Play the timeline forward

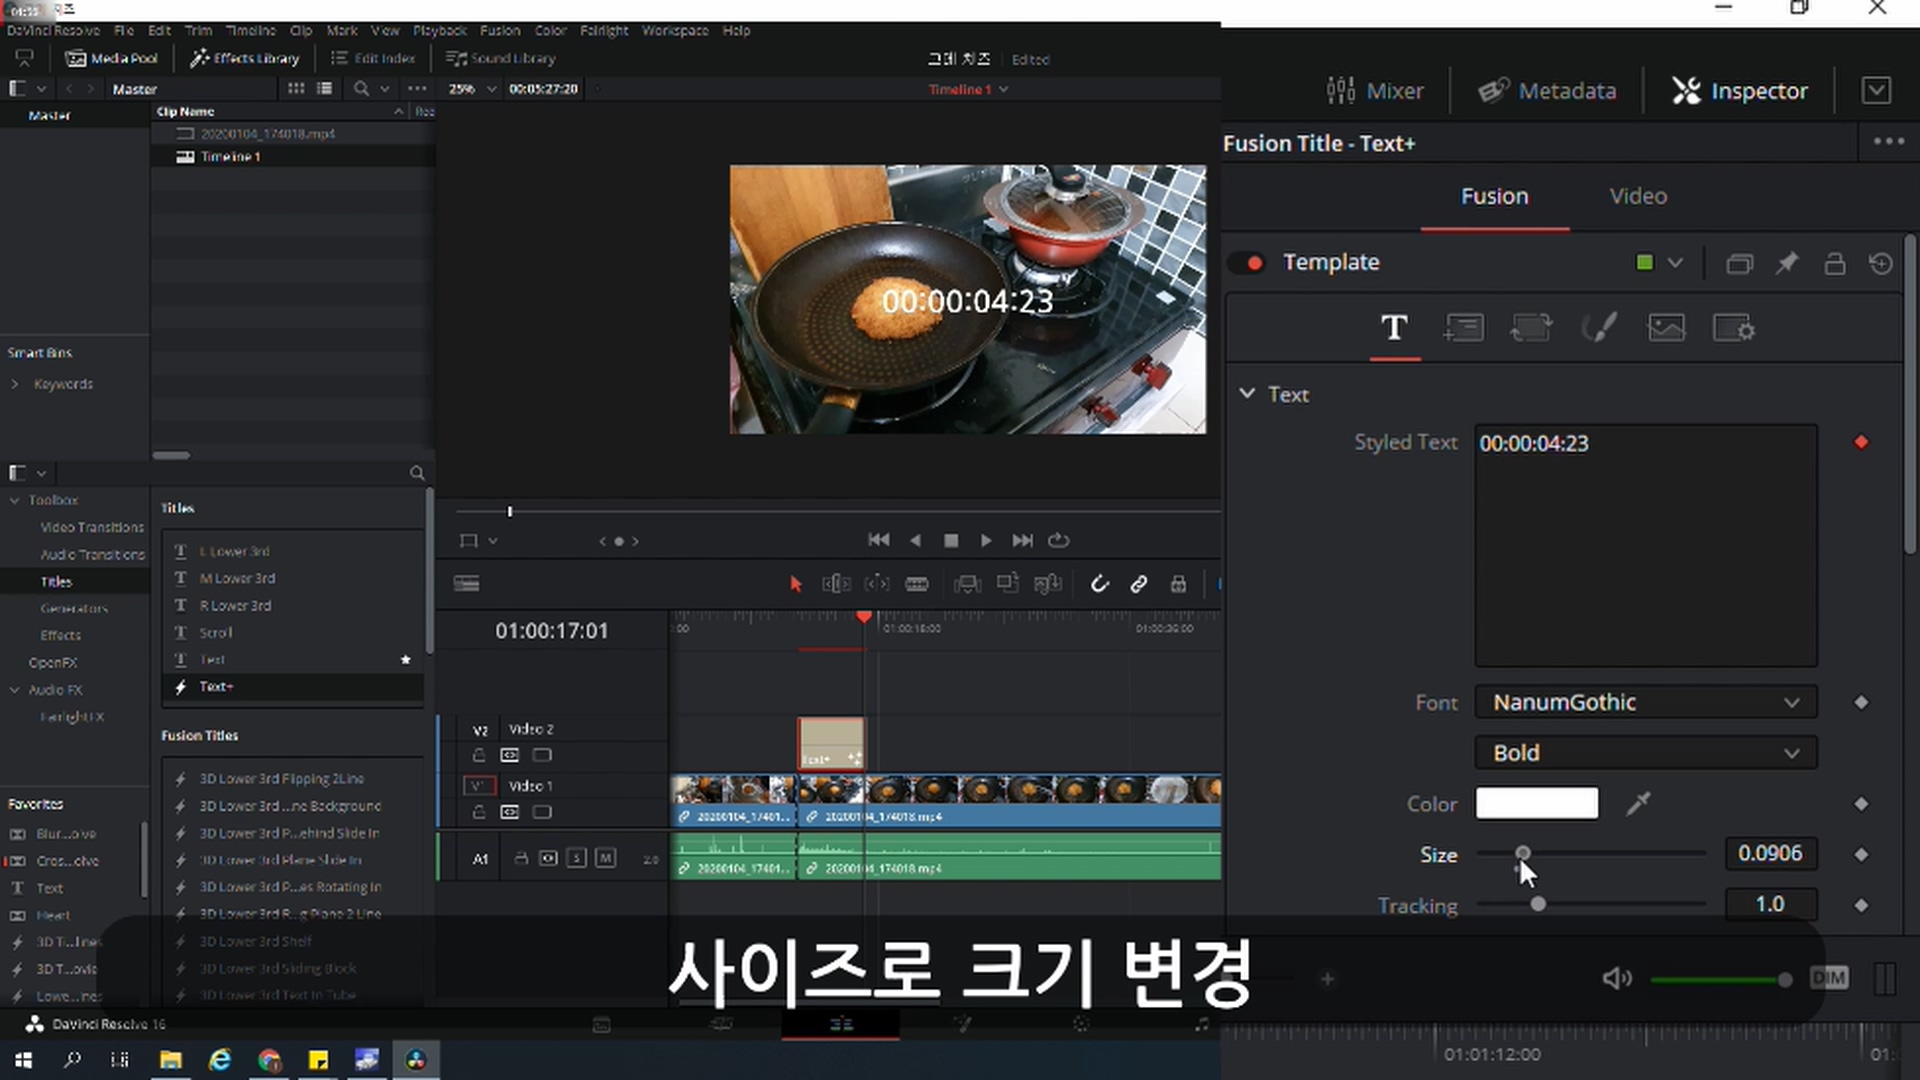click(986, 540)
